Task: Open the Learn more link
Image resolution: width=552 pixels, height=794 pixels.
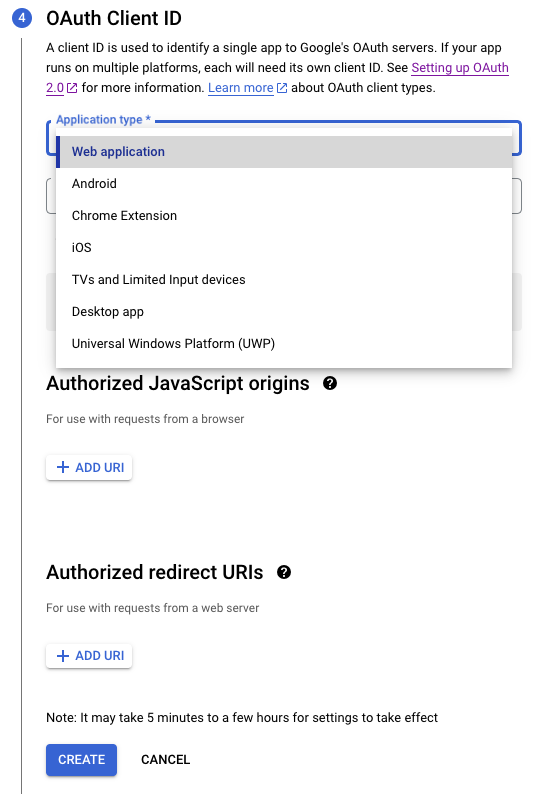Action: tap(241, 88)
